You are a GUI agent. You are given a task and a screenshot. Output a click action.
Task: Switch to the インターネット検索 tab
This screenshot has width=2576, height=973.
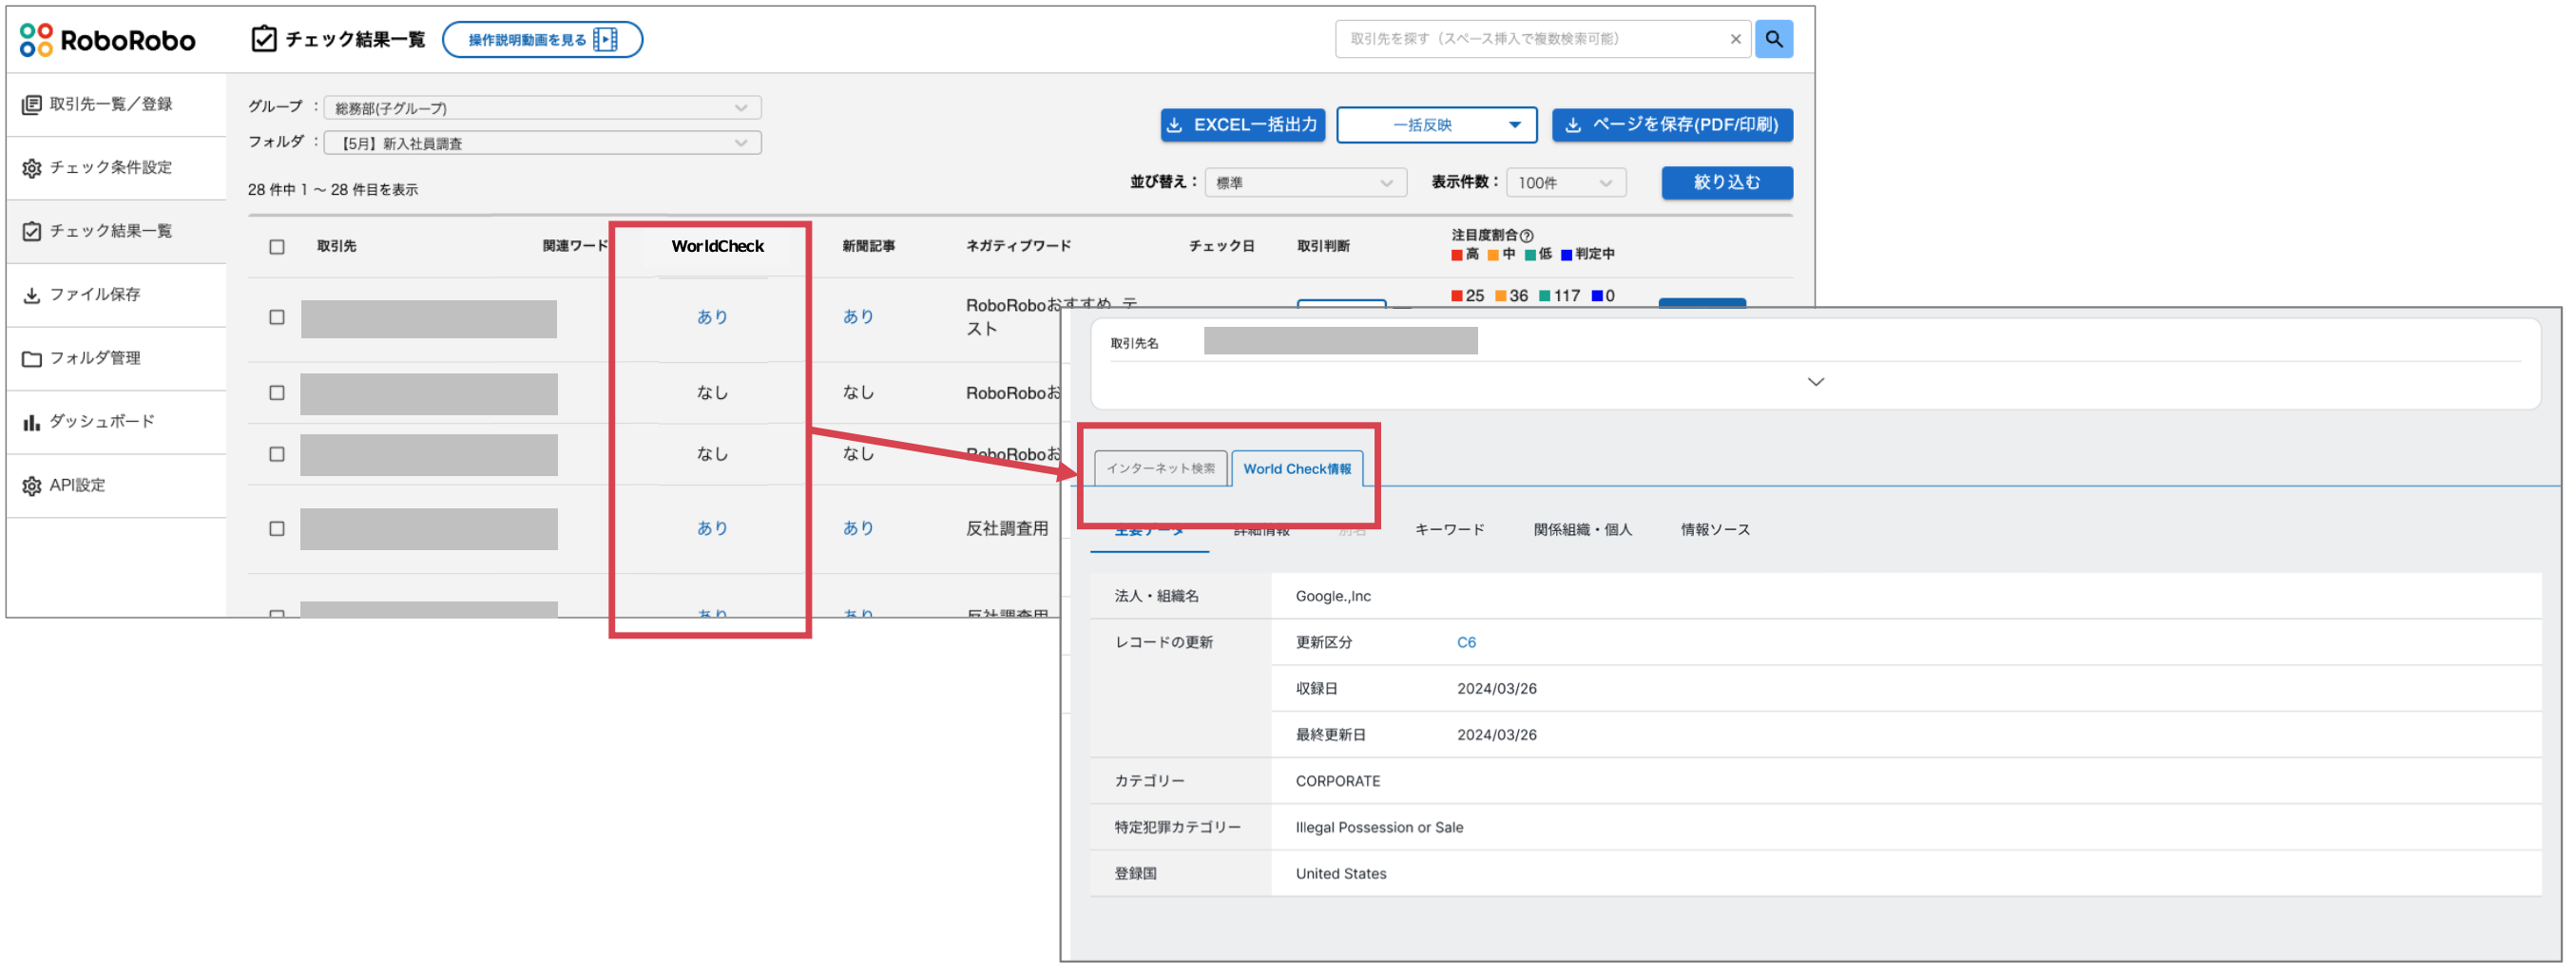1162,468
